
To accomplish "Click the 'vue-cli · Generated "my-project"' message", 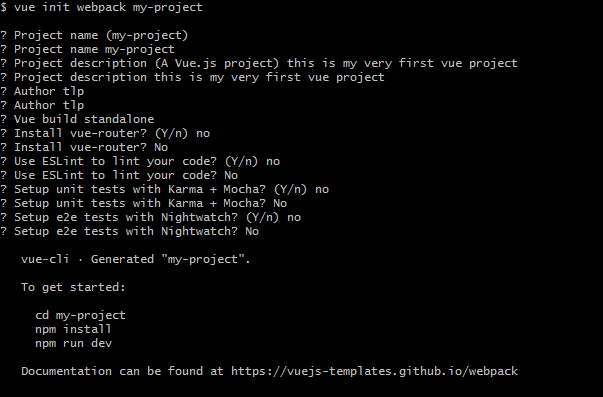I will pos(136,259).
